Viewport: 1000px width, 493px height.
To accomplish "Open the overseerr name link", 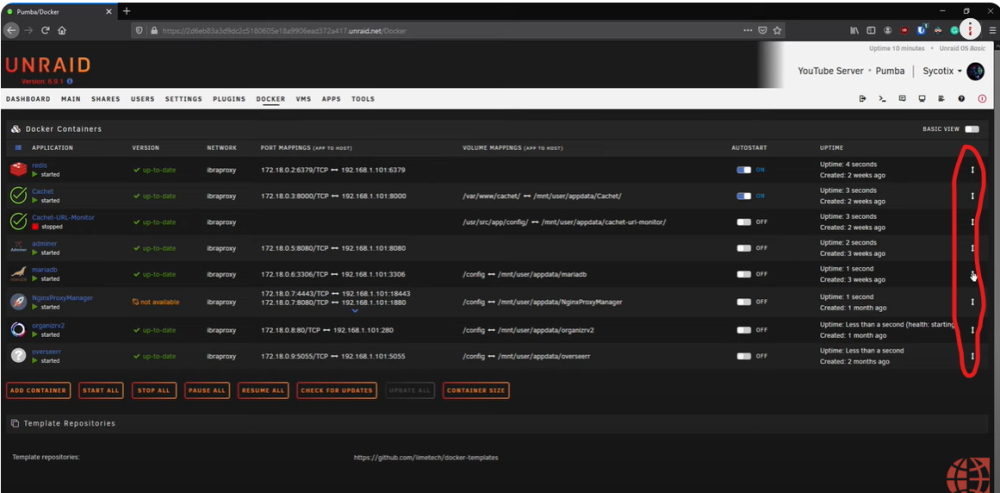I will (47, 351).
